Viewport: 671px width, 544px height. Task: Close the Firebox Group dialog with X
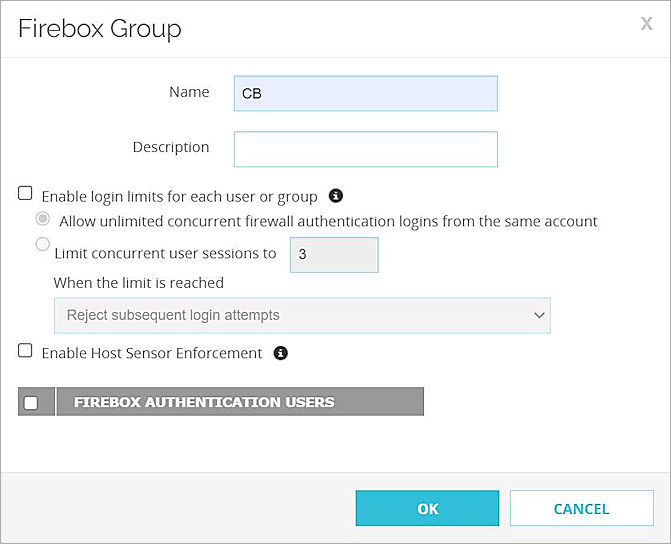click(x=646, y=24)
